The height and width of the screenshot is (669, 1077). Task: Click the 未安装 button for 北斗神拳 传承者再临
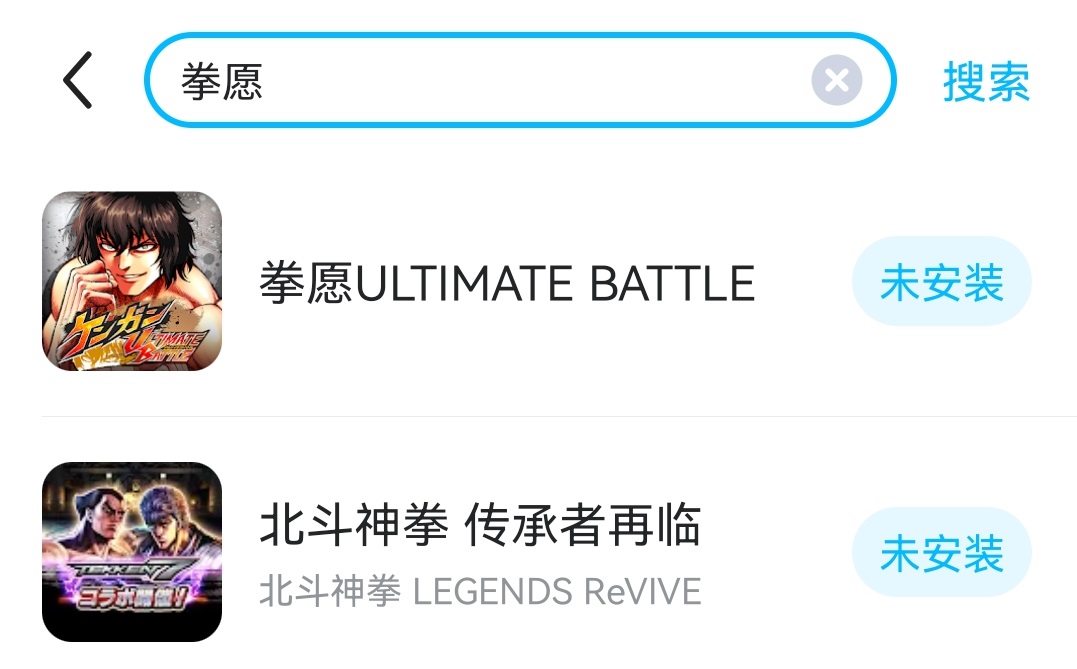pyautogui.click(x=942, y=552)
